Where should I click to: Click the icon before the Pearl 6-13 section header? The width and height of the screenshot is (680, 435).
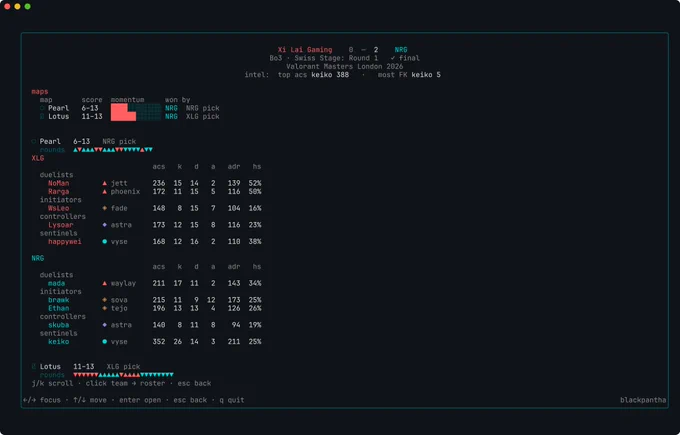(x=34, y=141)
